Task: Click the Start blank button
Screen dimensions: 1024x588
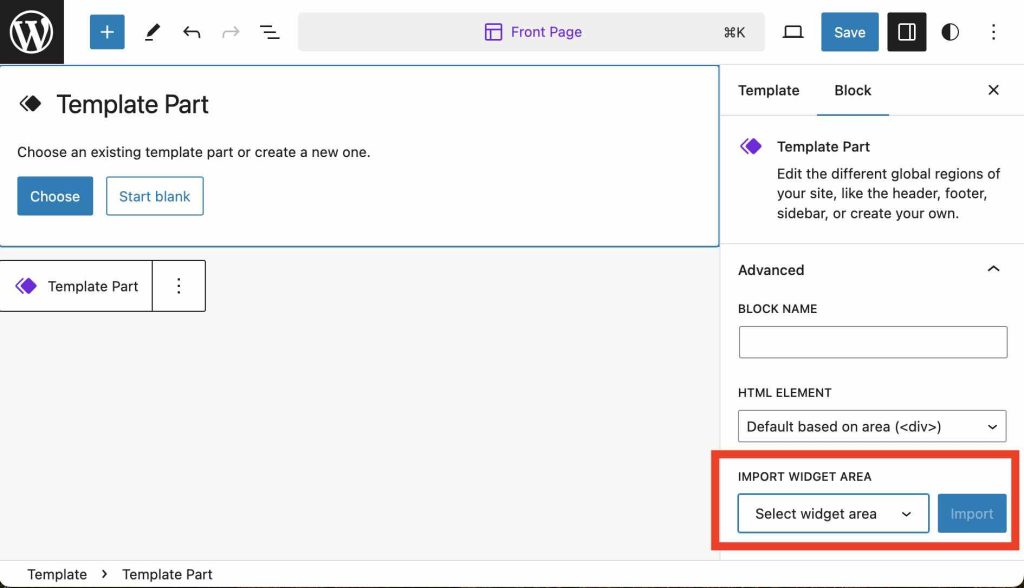Action: (x=154, y=196)
